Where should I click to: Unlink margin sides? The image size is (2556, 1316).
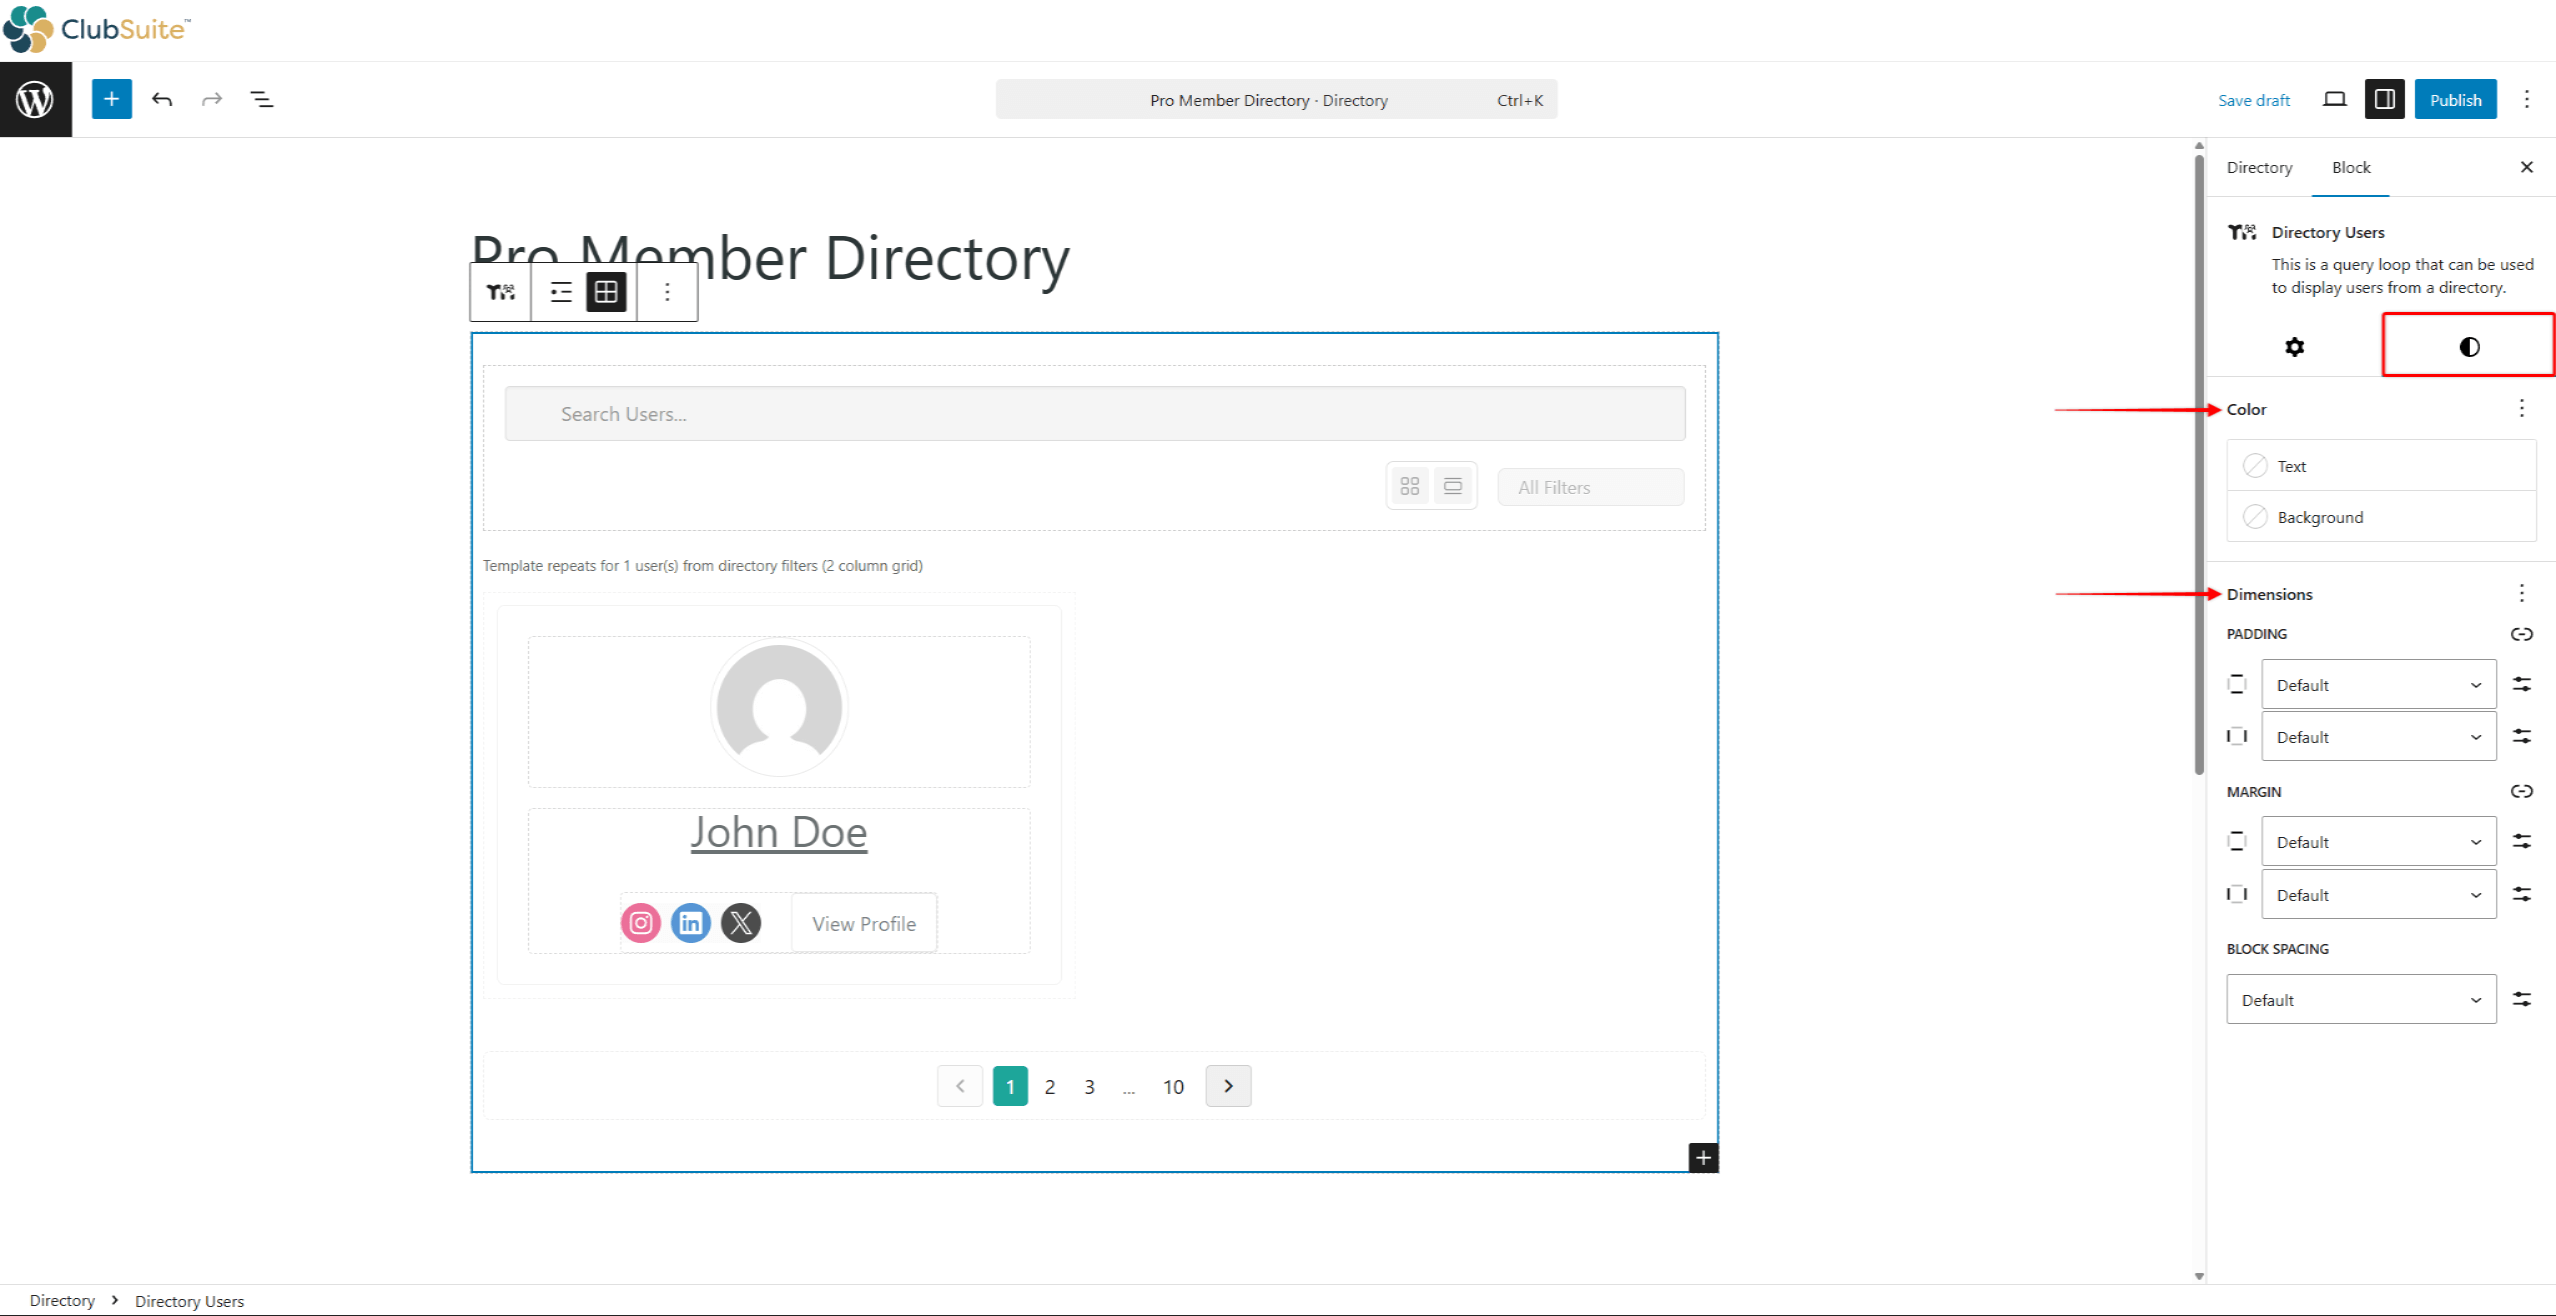click(2521, 791)
